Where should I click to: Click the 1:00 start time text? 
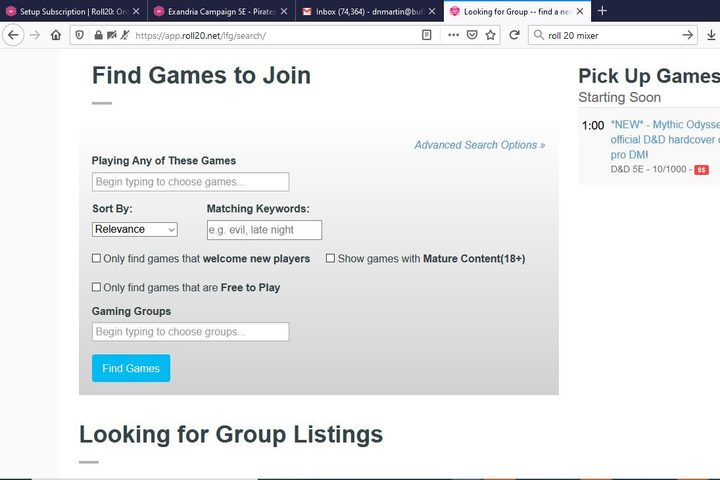click(593, 125)
